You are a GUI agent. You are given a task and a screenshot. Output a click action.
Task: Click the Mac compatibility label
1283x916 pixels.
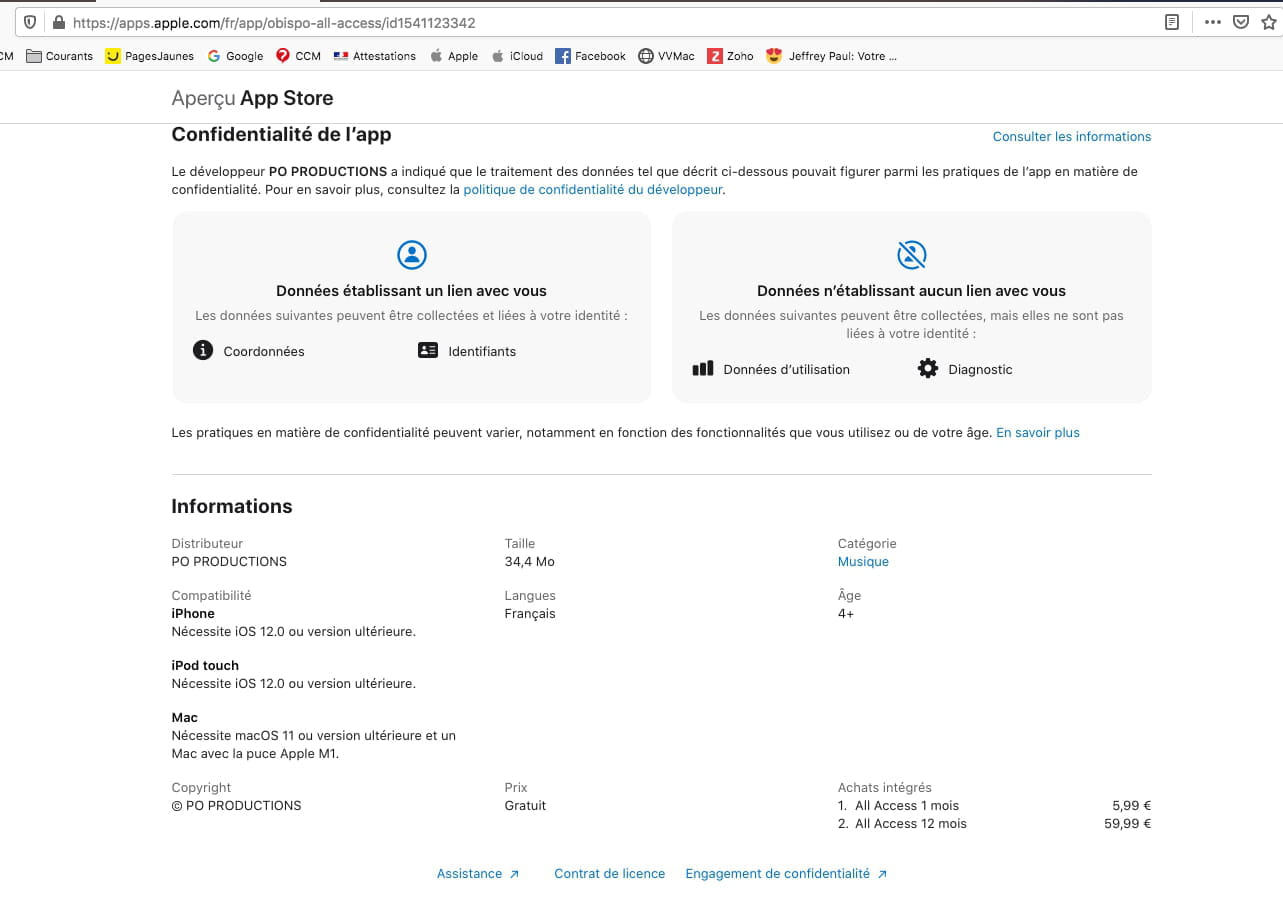185,718
